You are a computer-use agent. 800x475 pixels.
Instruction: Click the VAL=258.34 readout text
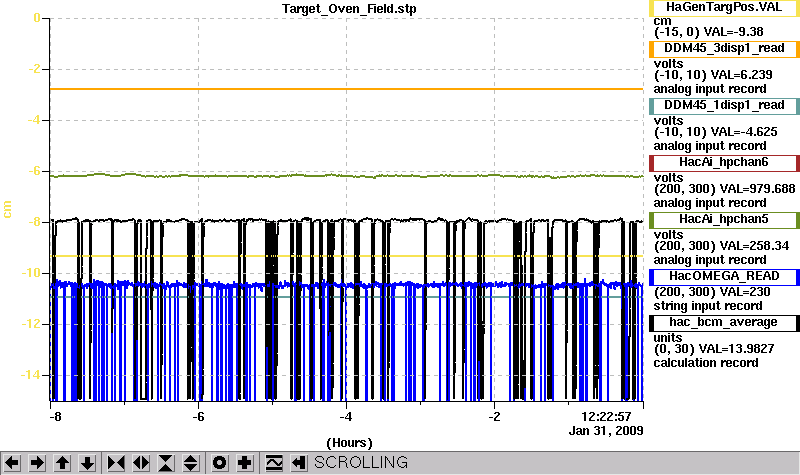[x=754, y=246]
